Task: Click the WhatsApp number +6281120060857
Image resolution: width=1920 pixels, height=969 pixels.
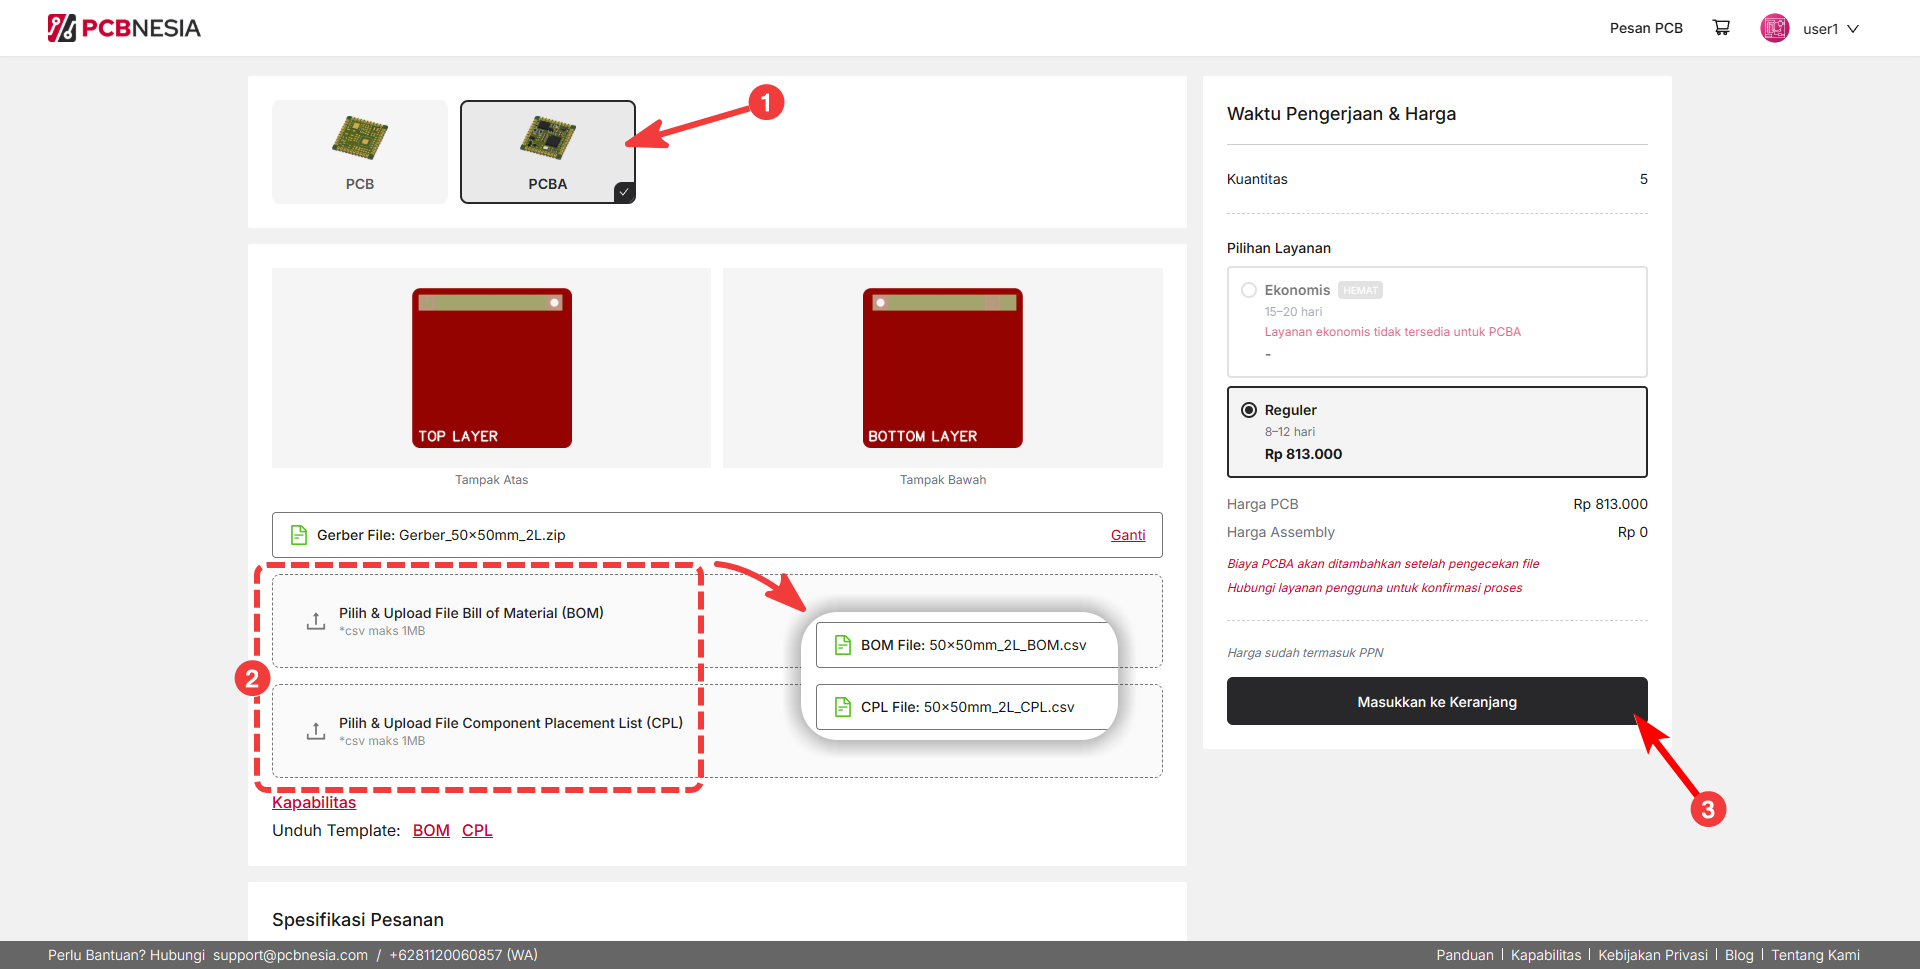Action: (463, 955)
